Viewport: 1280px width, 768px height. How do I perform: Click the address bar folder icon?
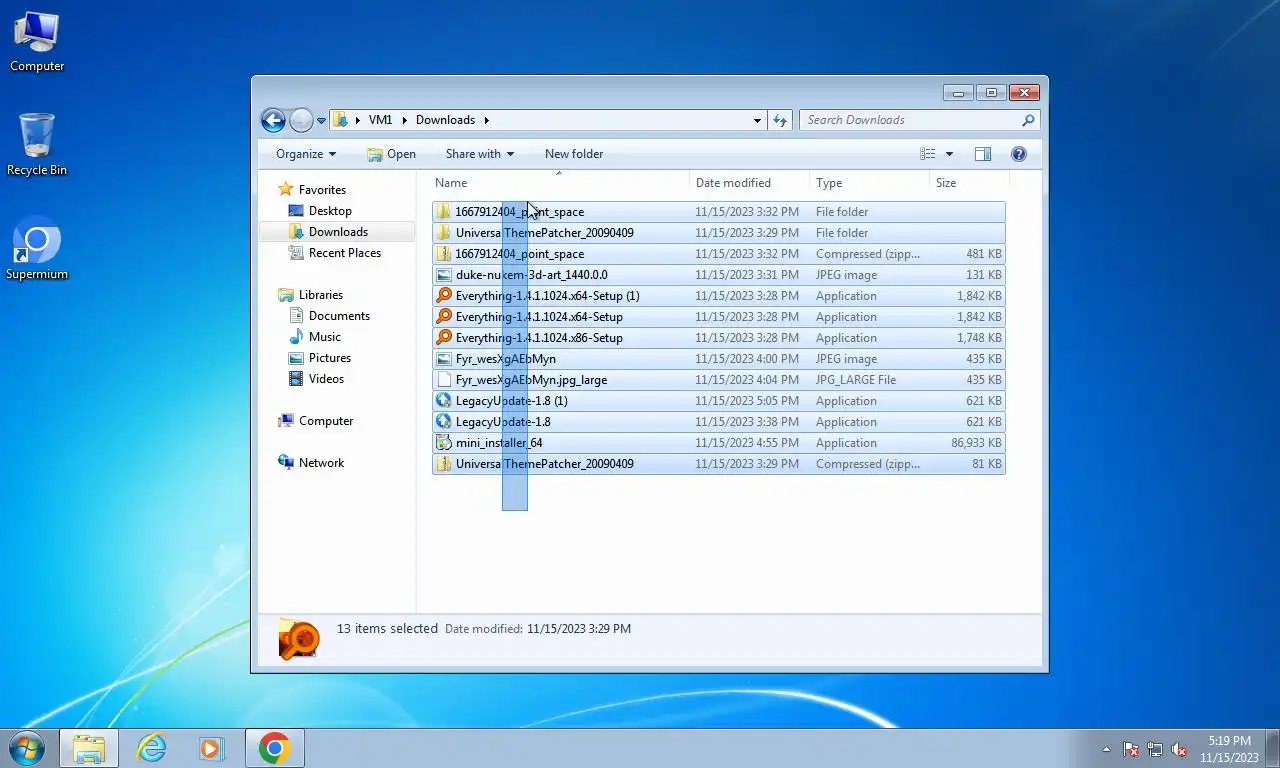[341, 120]
